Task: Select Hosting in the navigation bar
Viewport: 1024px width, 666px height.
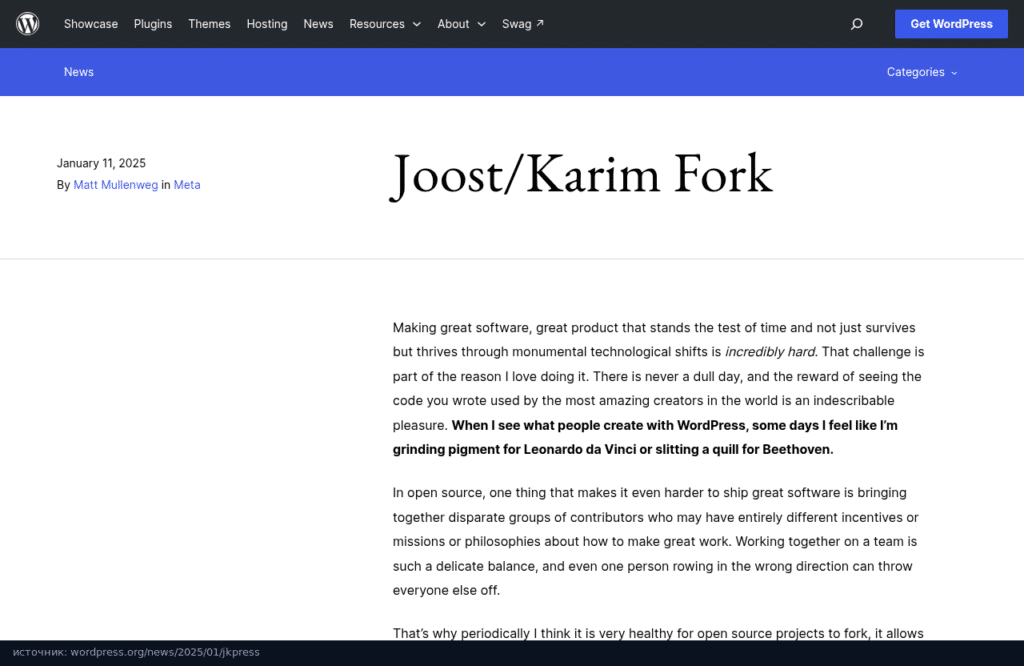Action: (x=266, y=24)
